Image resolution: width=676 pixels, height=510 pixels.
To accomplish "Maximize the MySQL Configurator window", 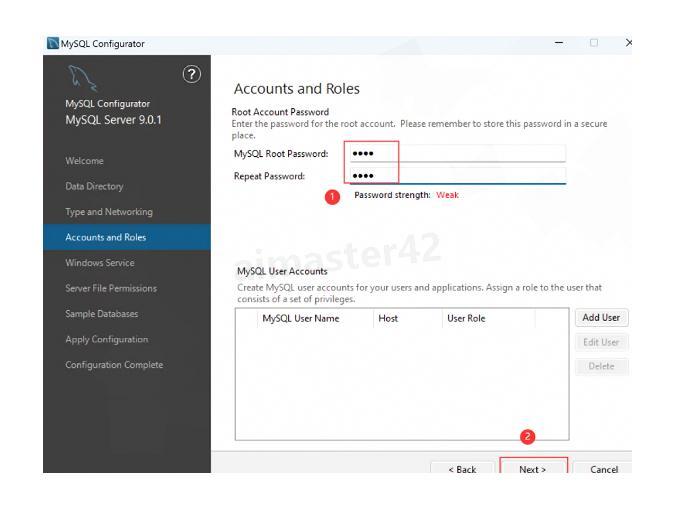I will [594, 43].
